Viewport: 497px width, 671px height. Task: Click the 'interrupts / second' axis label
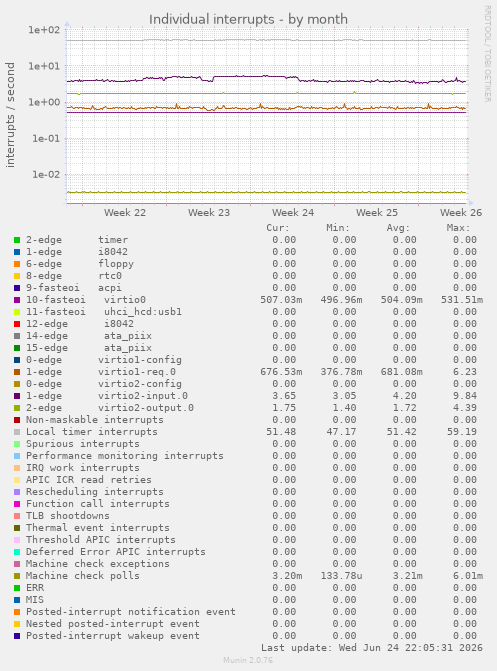[x=10, y=115]
